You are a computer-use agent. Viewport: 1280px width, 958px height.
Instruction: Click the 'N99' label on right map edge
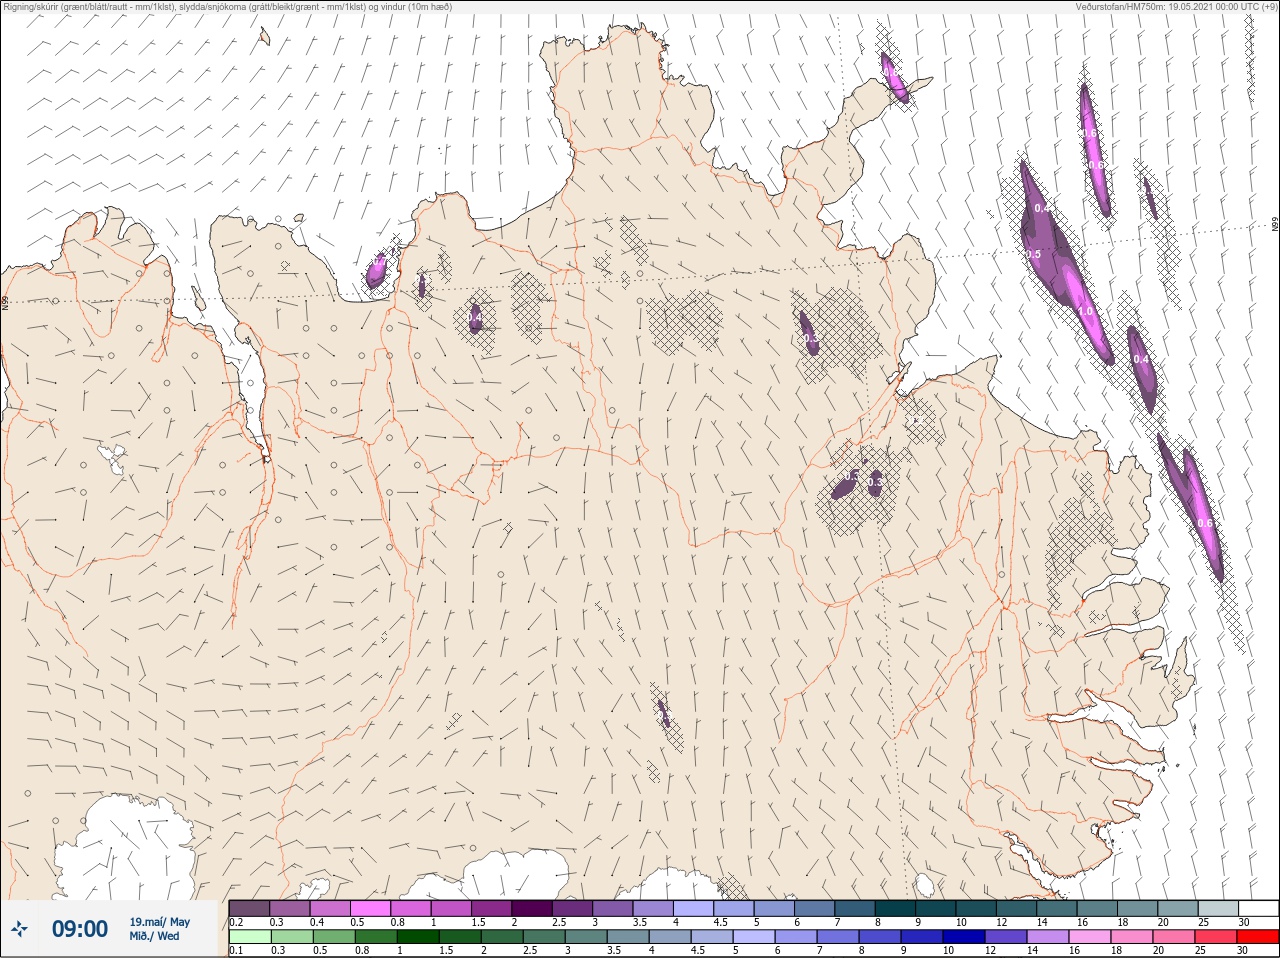1275,225
